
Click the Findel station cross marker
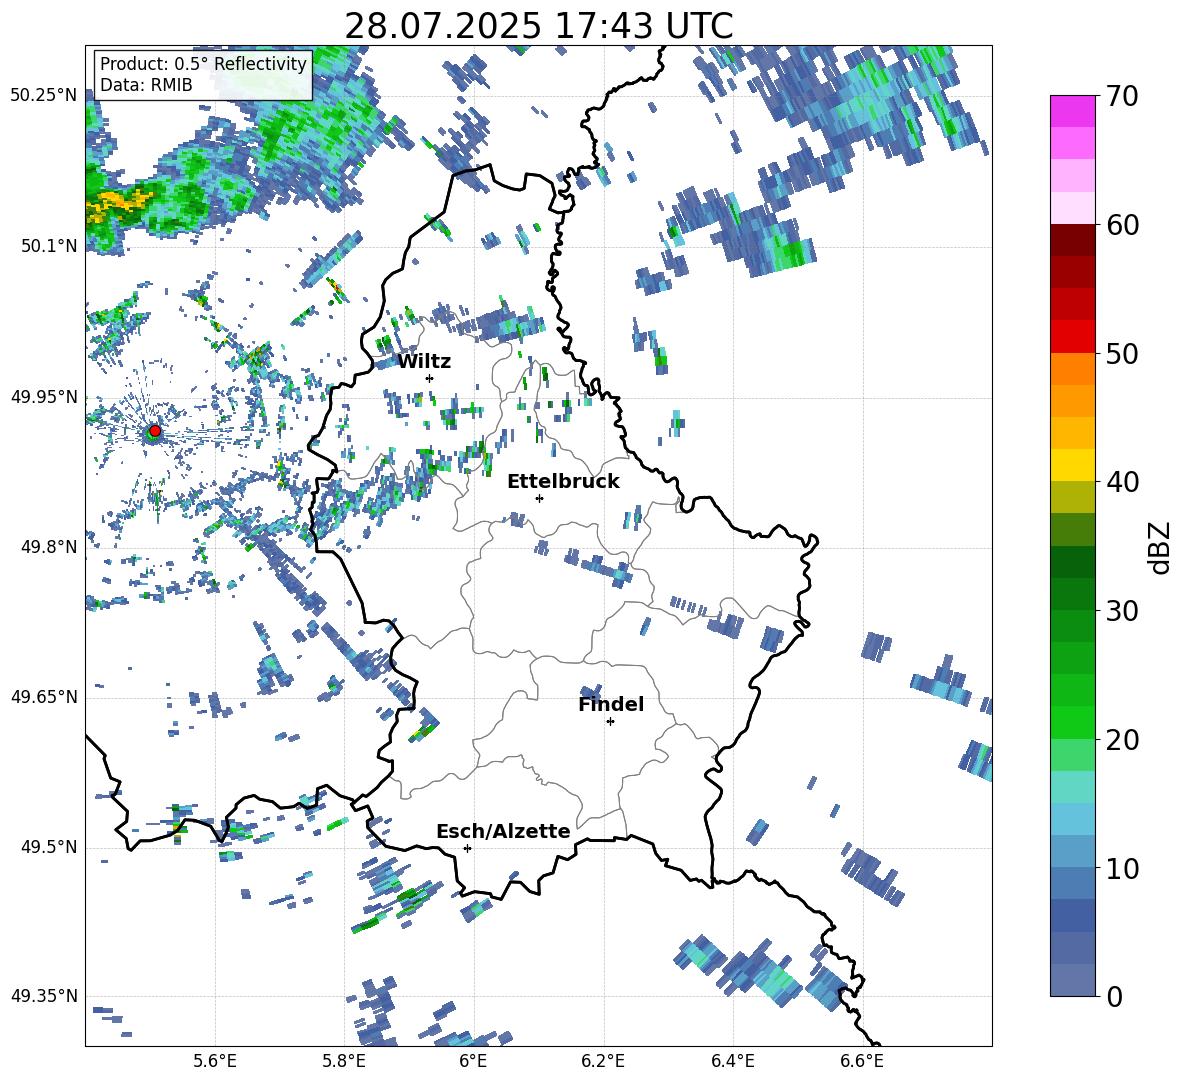[610, 722]
